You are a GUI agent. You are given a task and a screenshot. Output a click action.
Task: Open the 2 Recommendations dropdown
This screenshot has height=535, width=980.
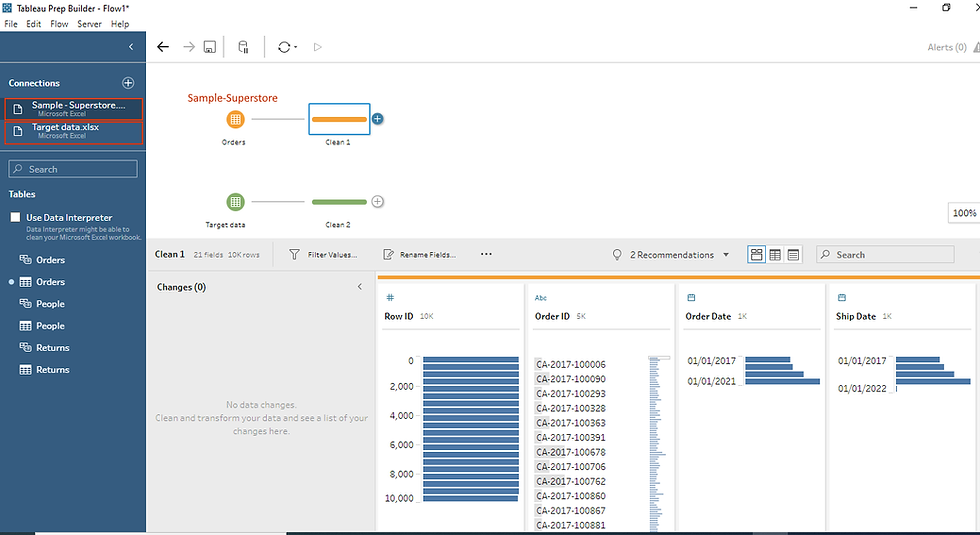[671, 254]
